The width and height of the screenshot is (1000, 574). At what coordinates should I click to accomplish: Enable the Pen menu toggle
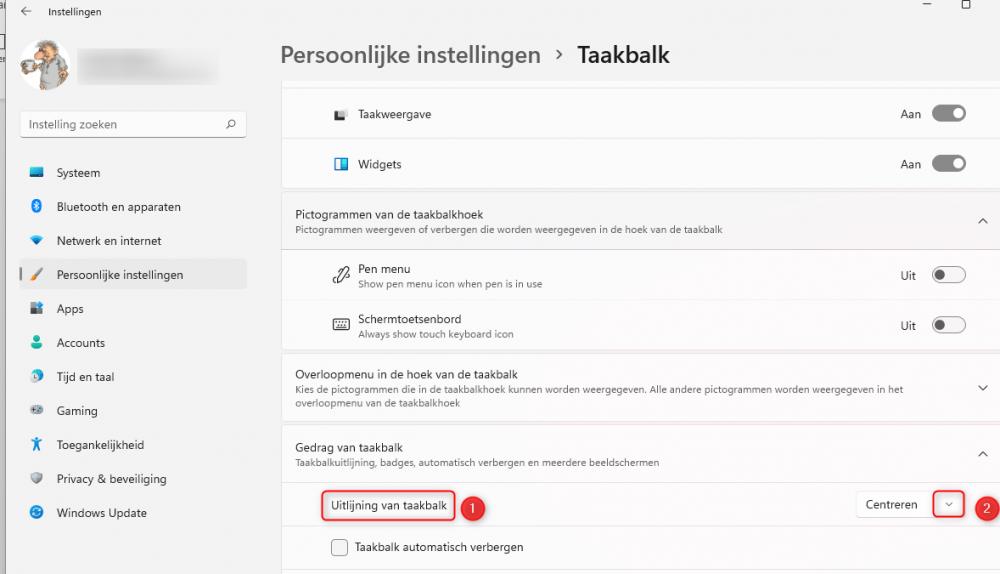tap(948, 275)
